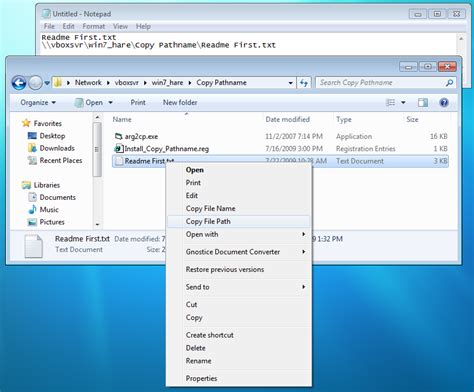Viewport: 474px width, 392px height.
Task: Click Network in the address breadcrumb
Action: click(x=88, y=83)
